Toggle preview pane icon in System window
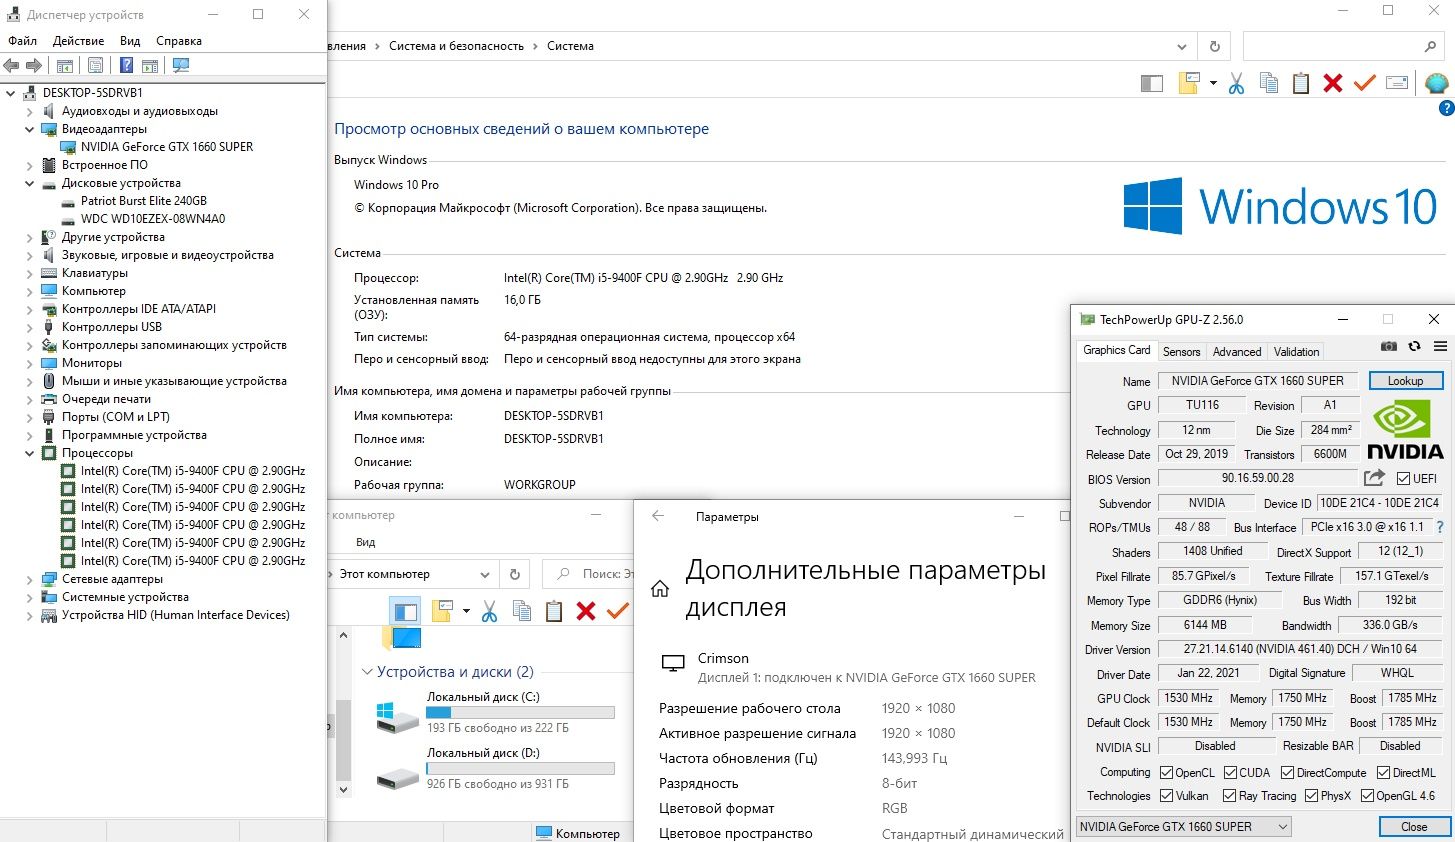The width and height of the screenshot is (1455, 842). (1152, 83)
